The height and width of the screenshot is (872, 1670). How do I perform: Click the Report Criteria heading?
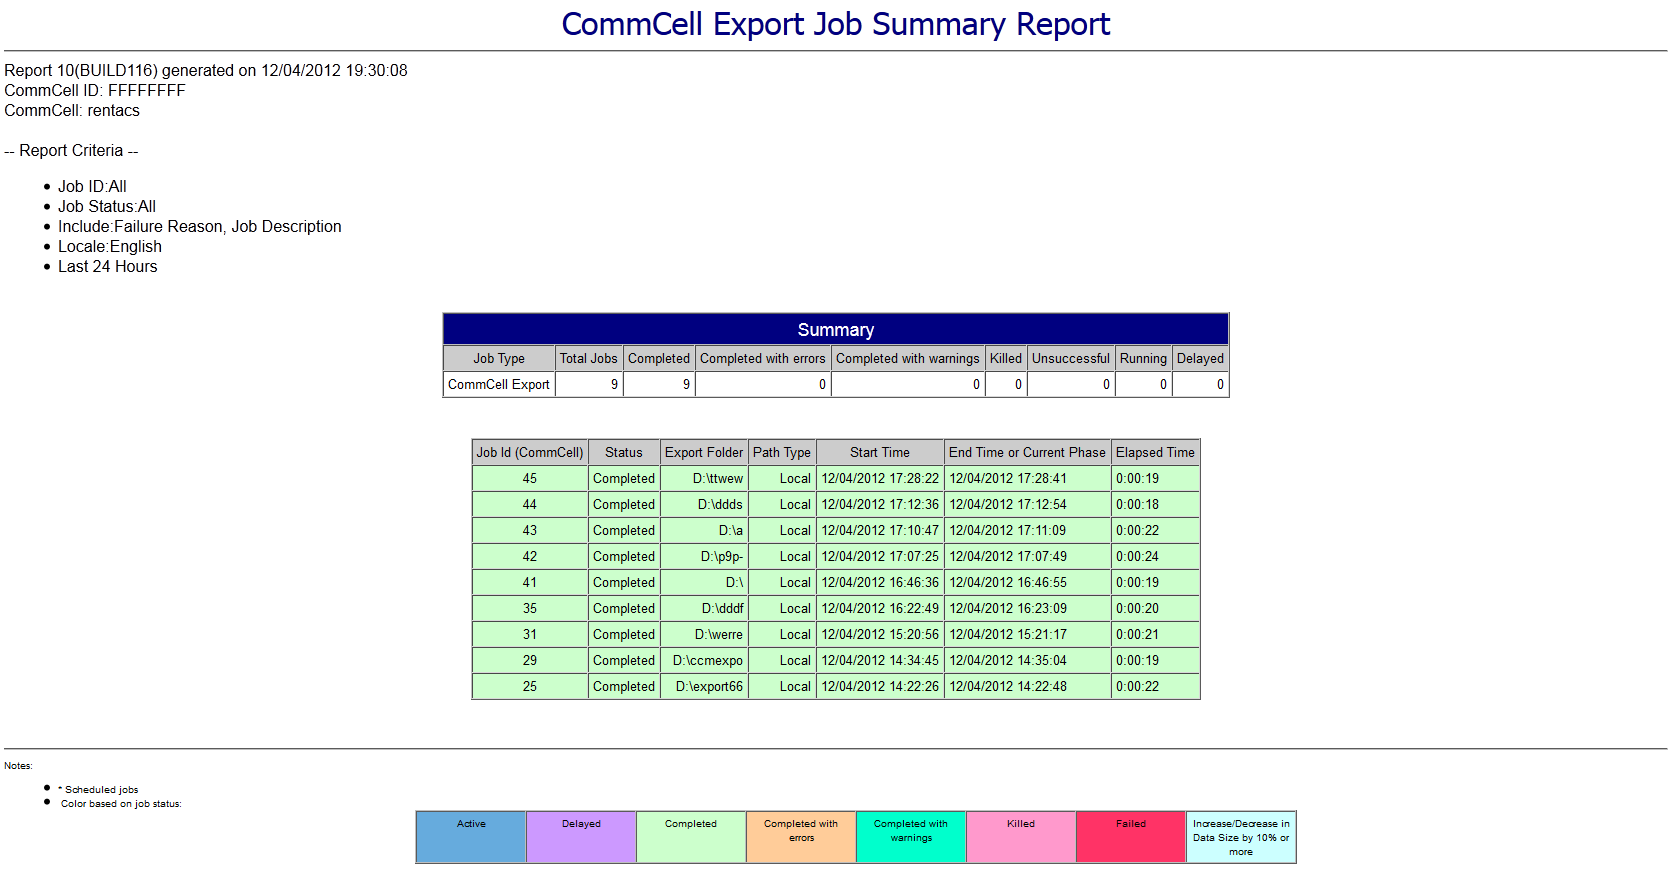click(x=71, y=150)
